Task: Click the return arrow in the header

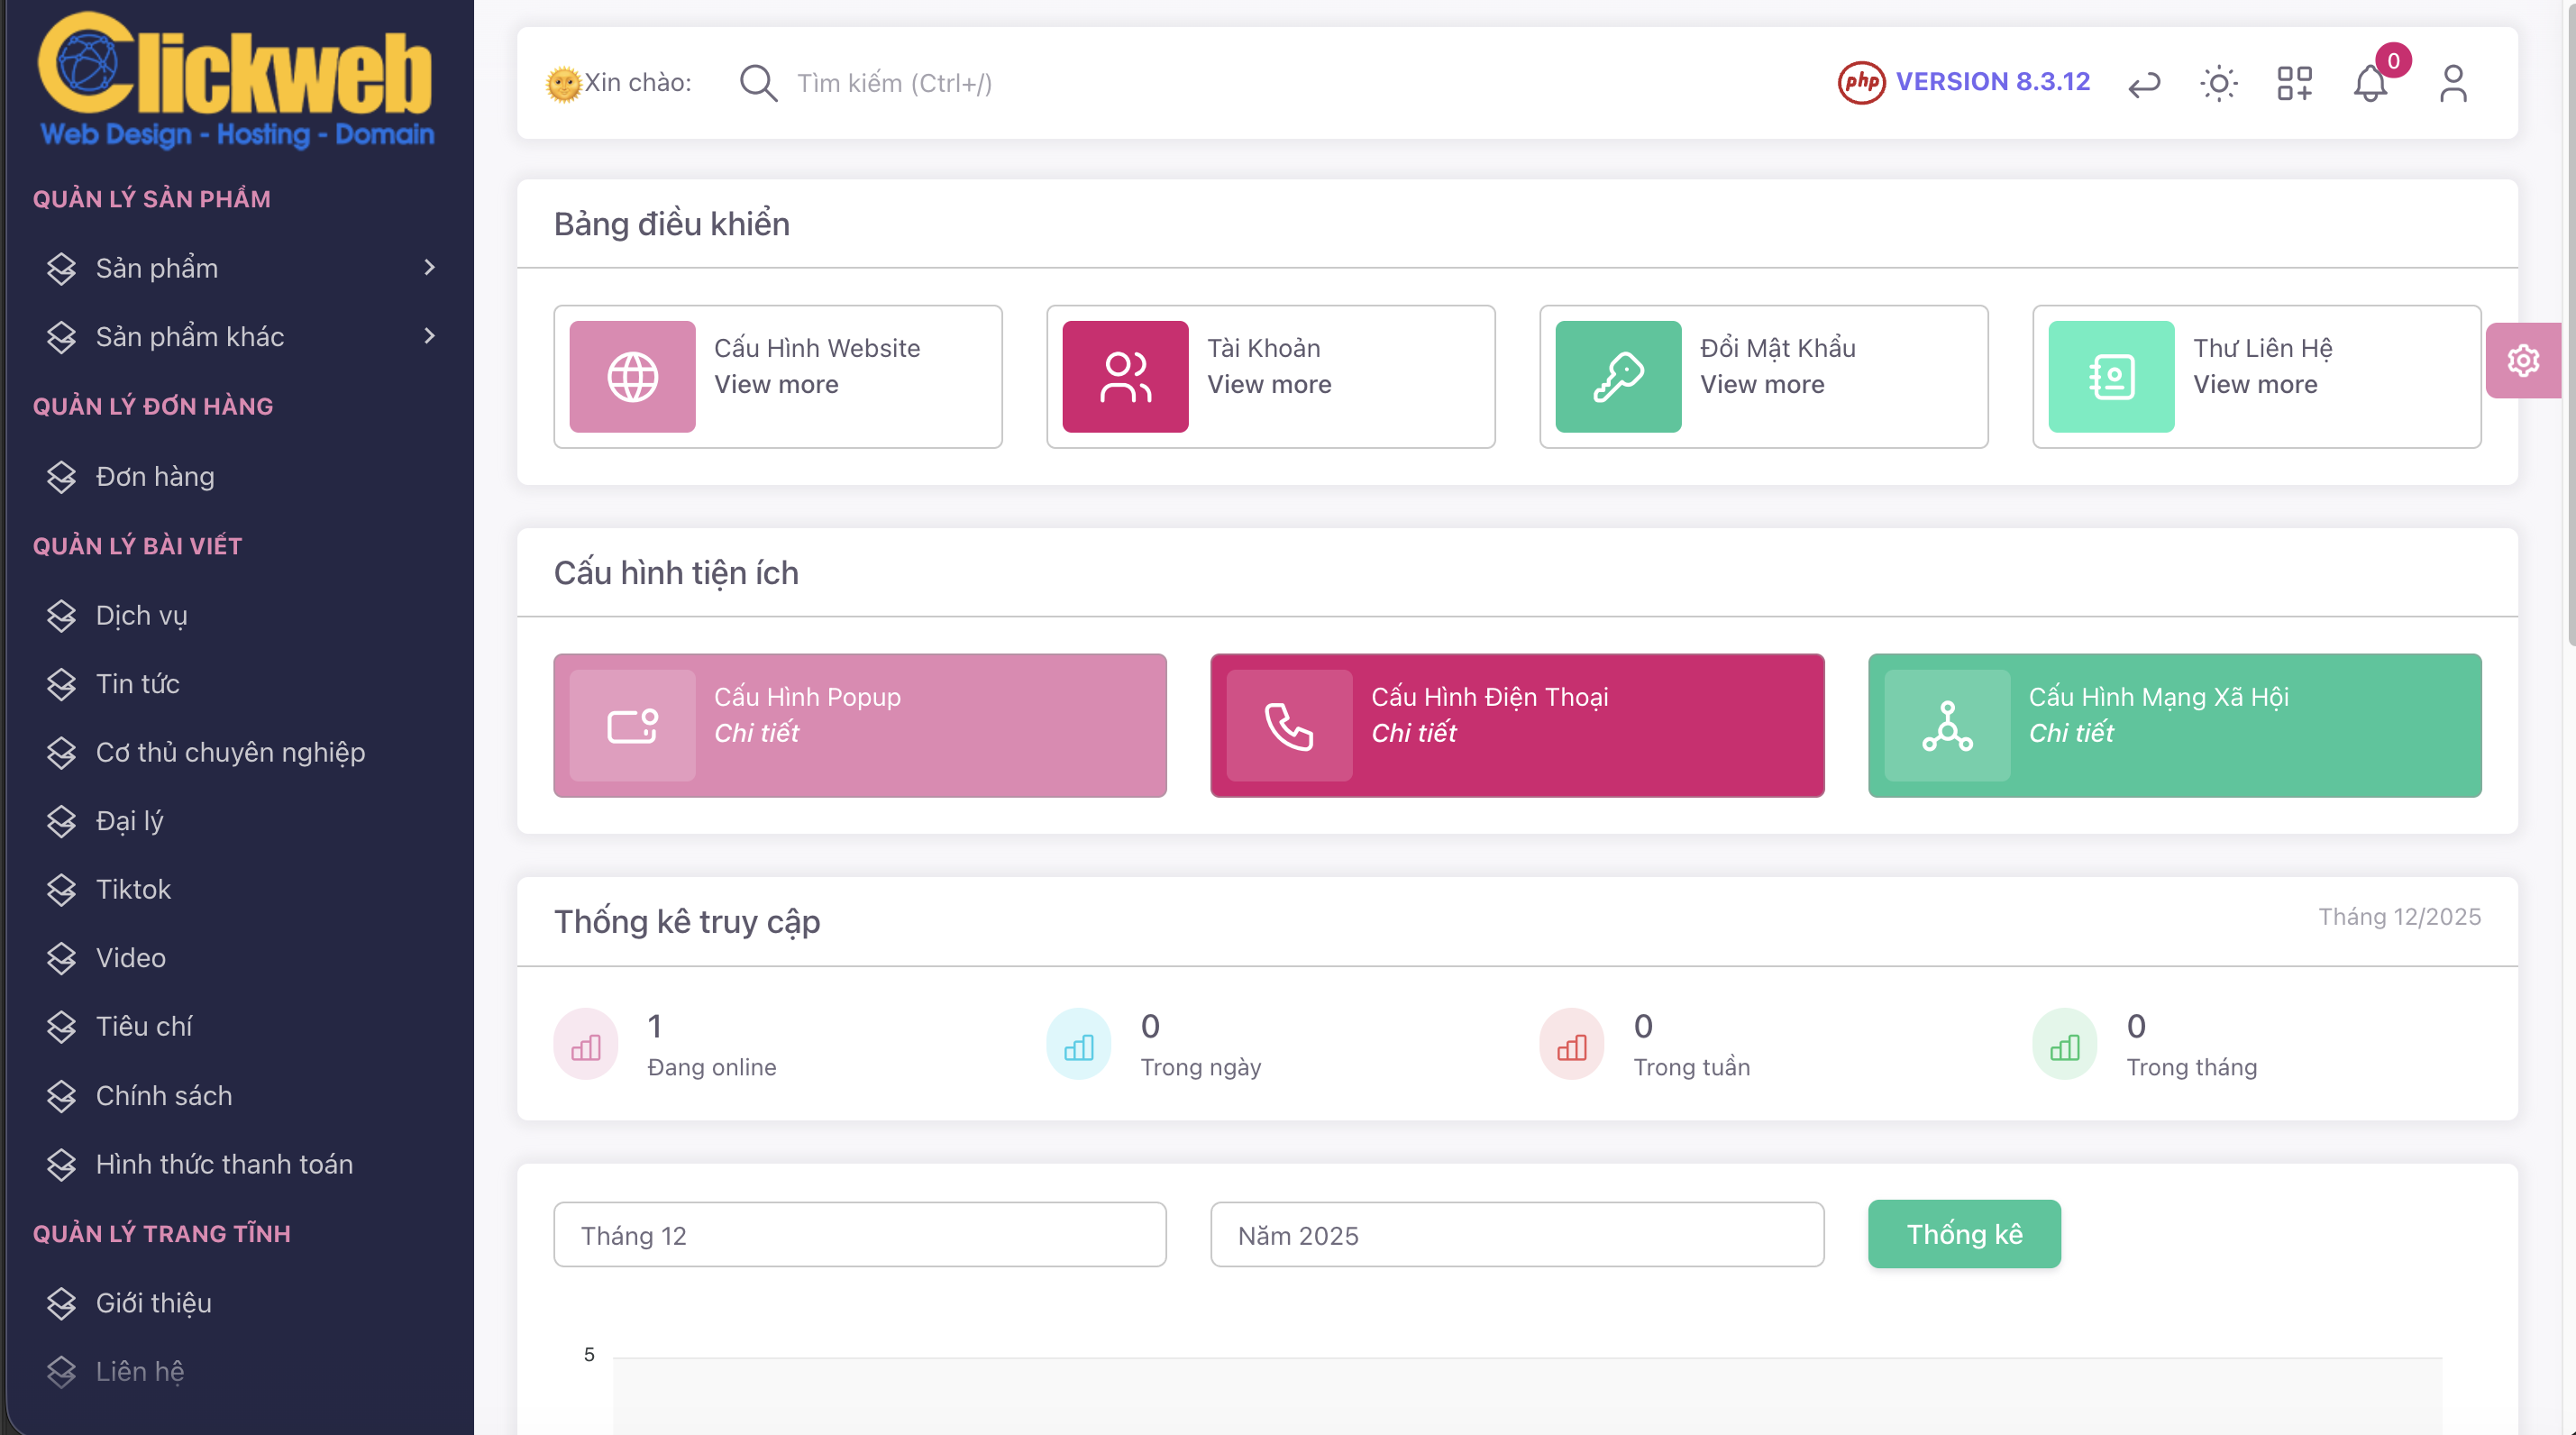Action: coord(2143,84)
